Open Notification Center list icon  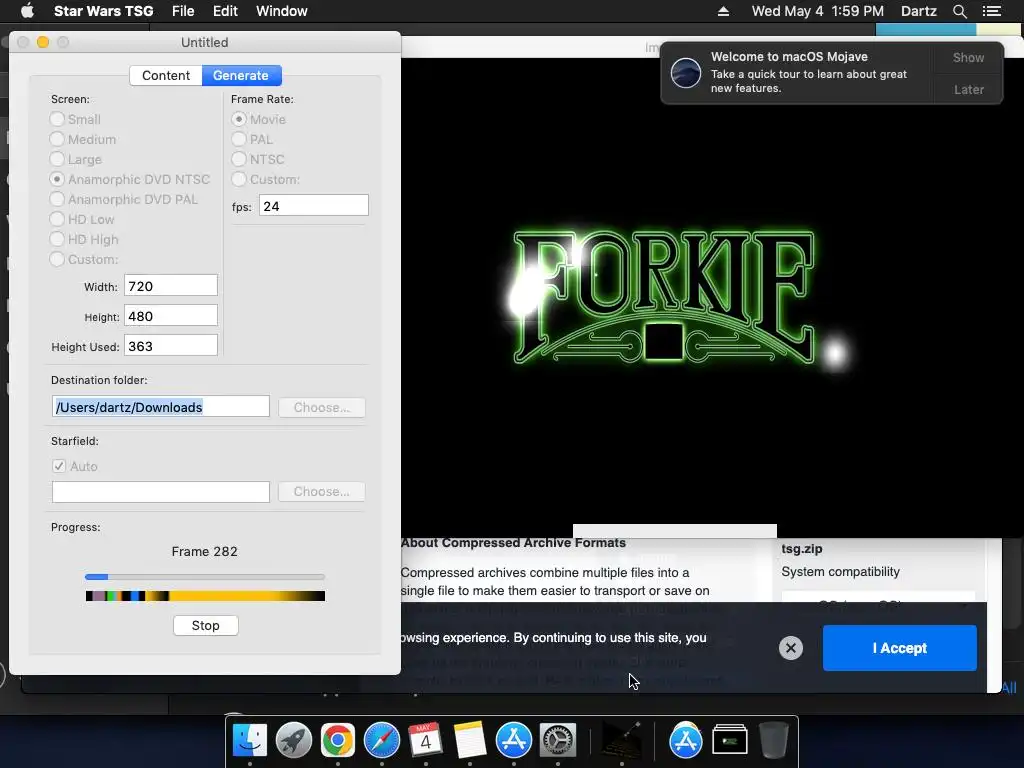(992, 11)
